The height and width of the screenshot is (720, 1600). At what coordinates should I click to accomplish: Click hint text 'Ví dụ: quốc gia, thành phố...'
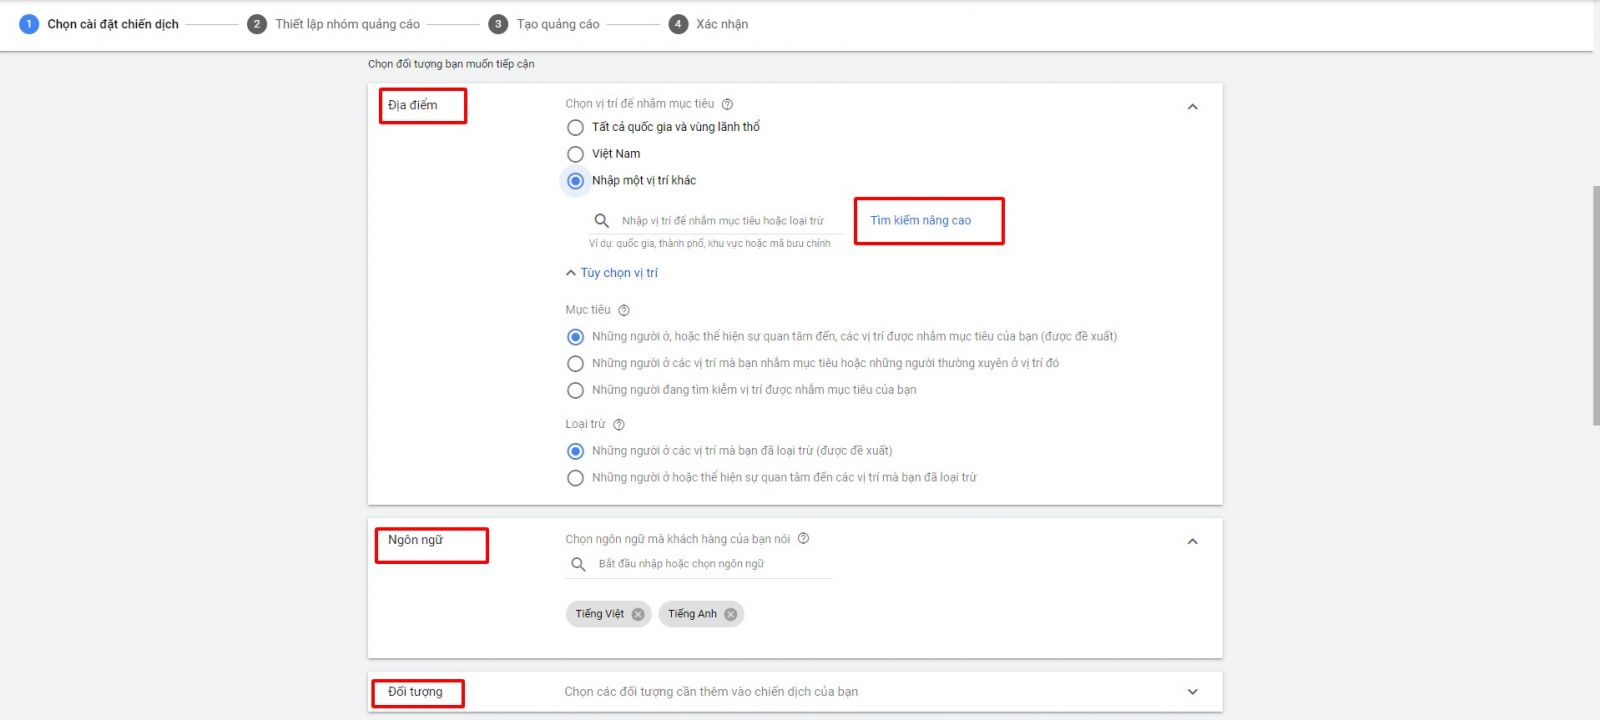[709, 244]
